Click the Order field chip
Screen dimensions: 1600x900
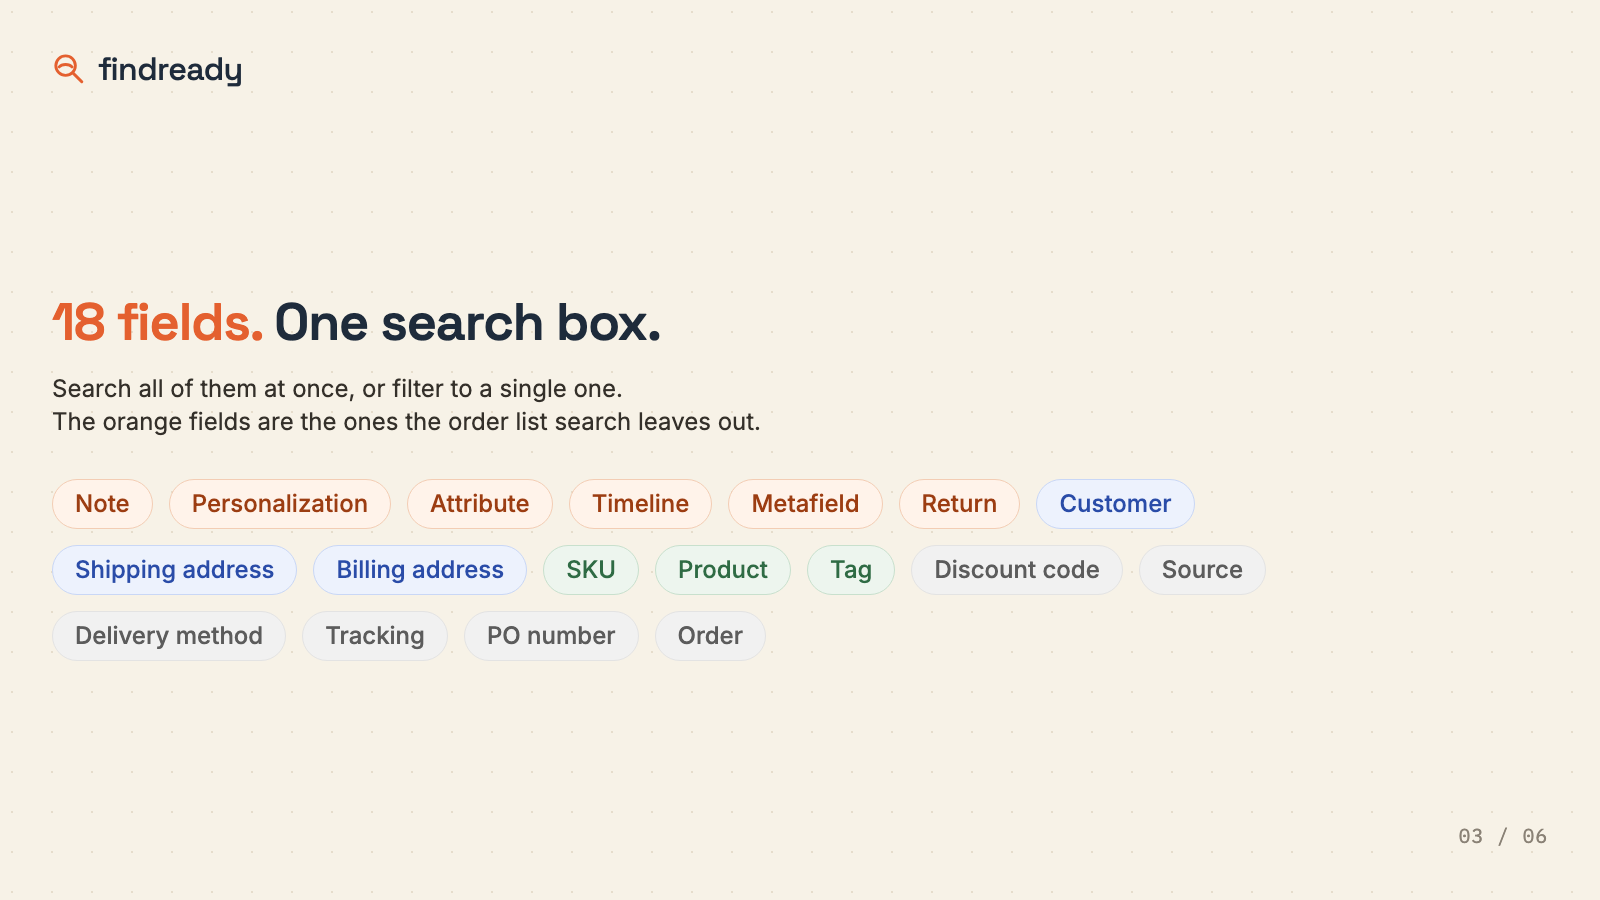(710, 636)
